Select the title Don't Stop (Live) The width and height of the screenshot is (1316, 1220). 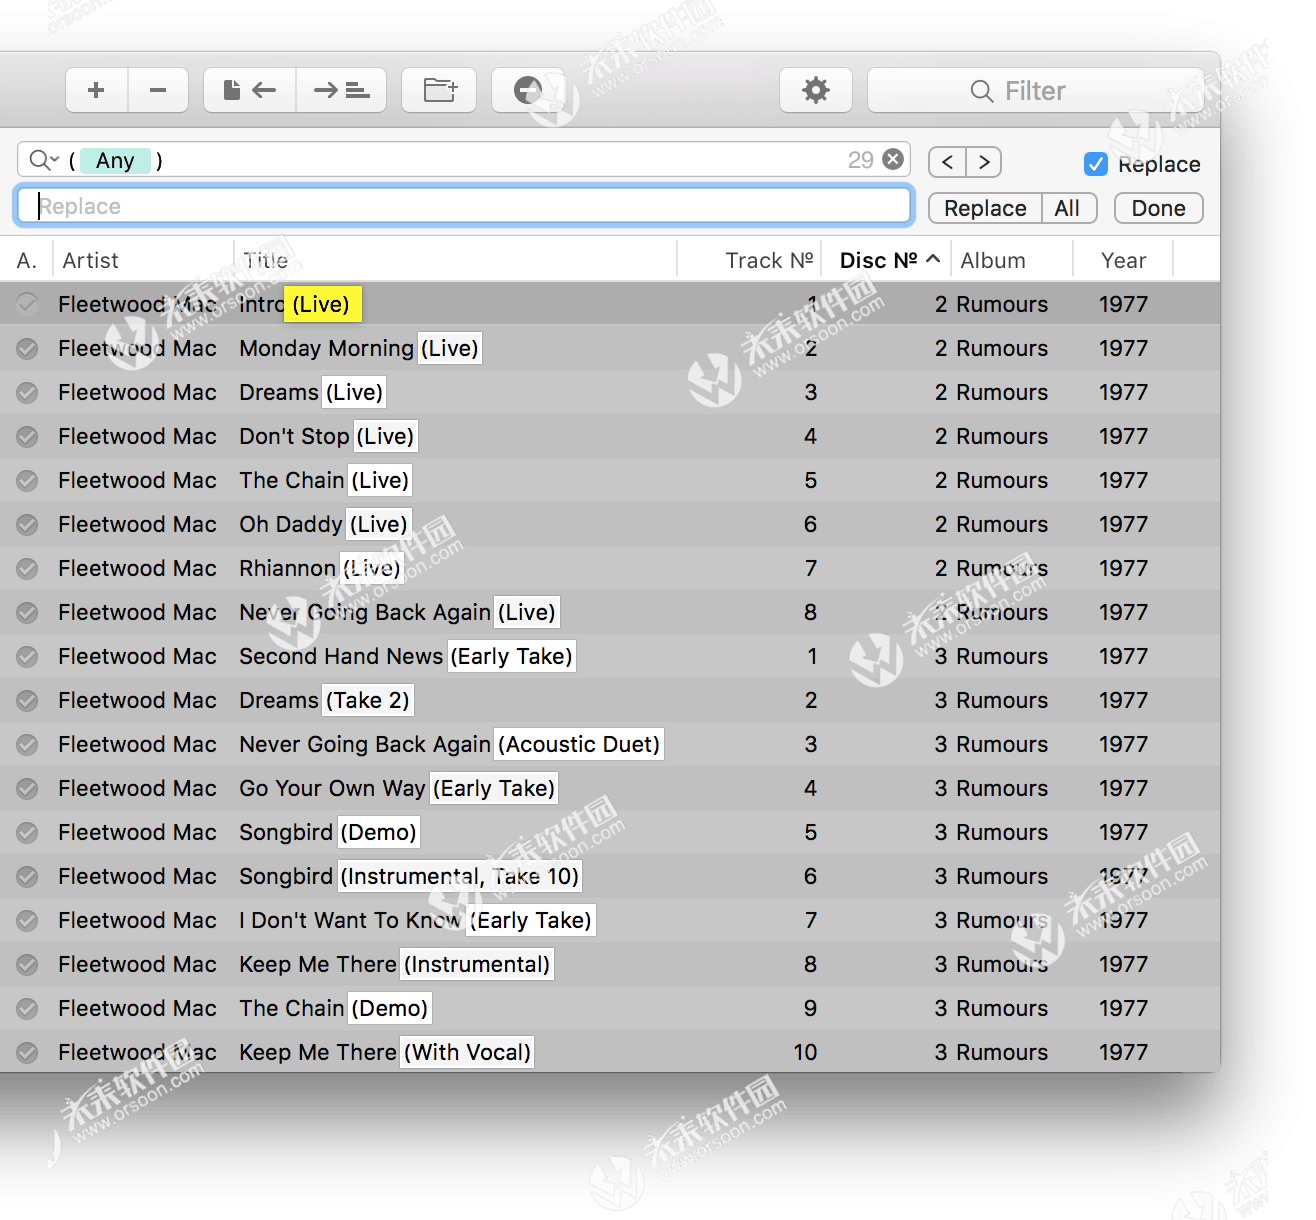[327, 436]
